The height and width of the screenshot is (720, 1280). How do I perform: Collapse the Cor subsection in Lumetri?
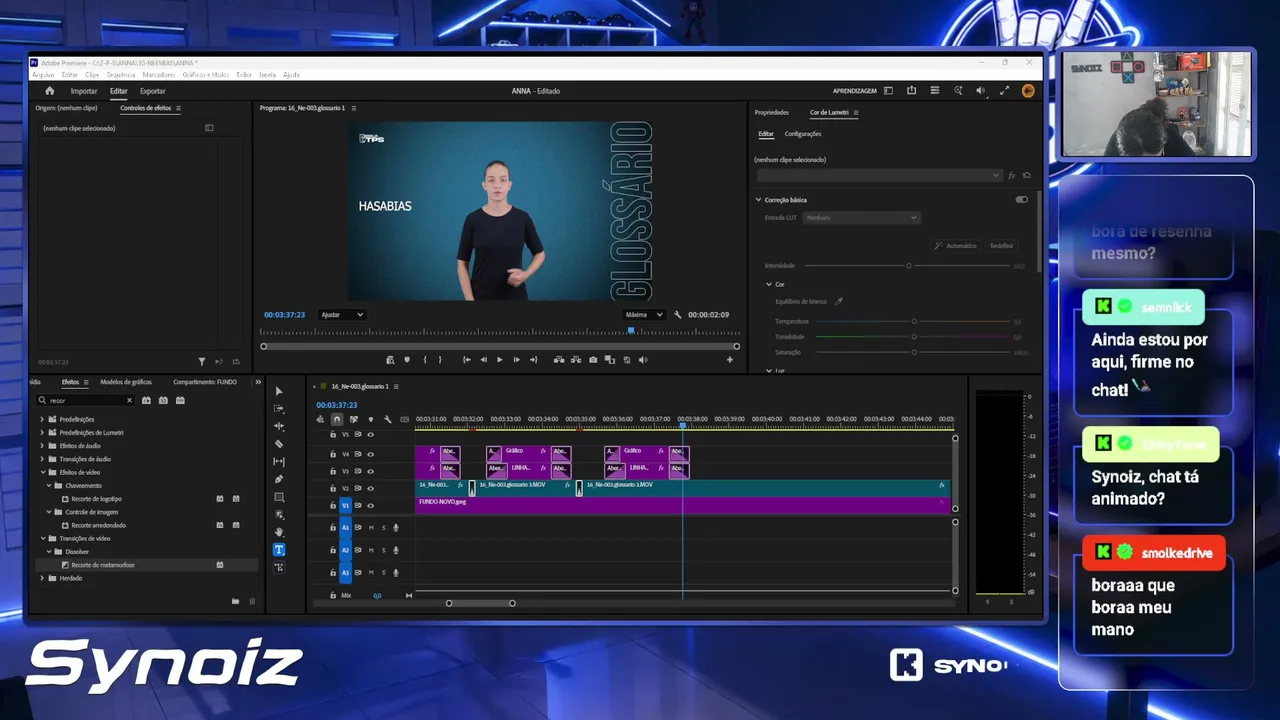point(769,284)
